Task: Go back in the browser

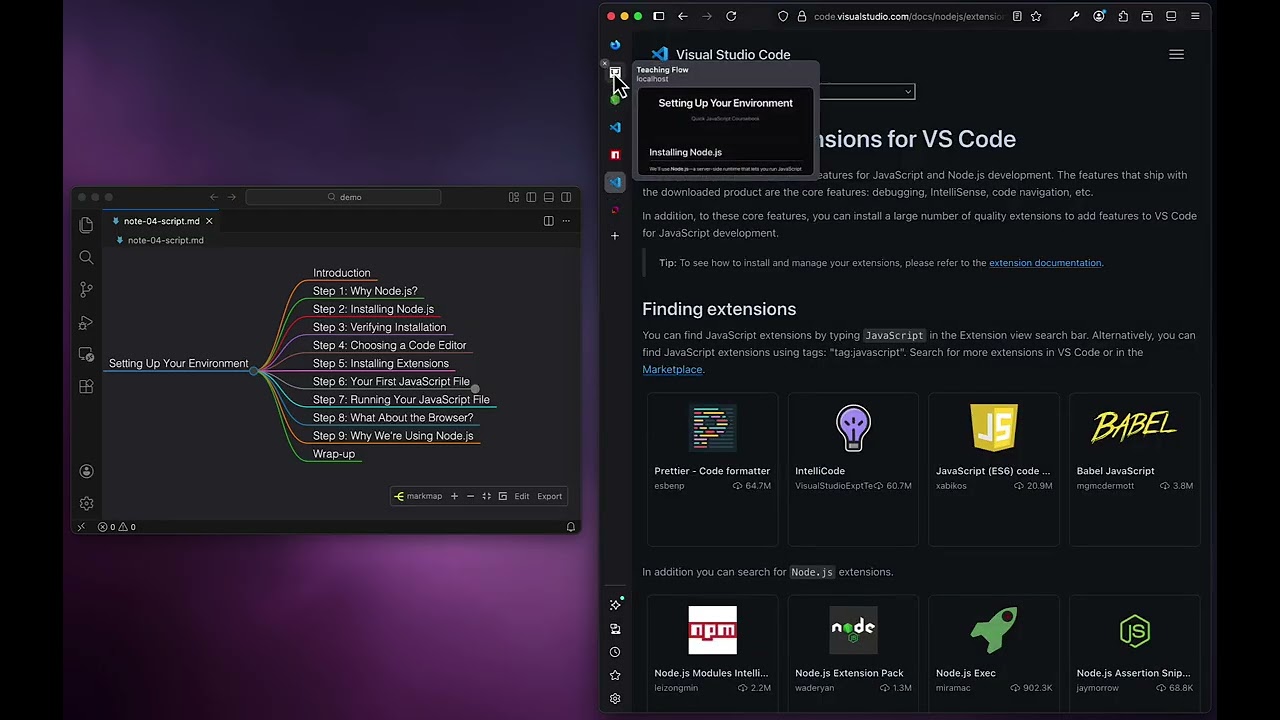Action: 682,16
